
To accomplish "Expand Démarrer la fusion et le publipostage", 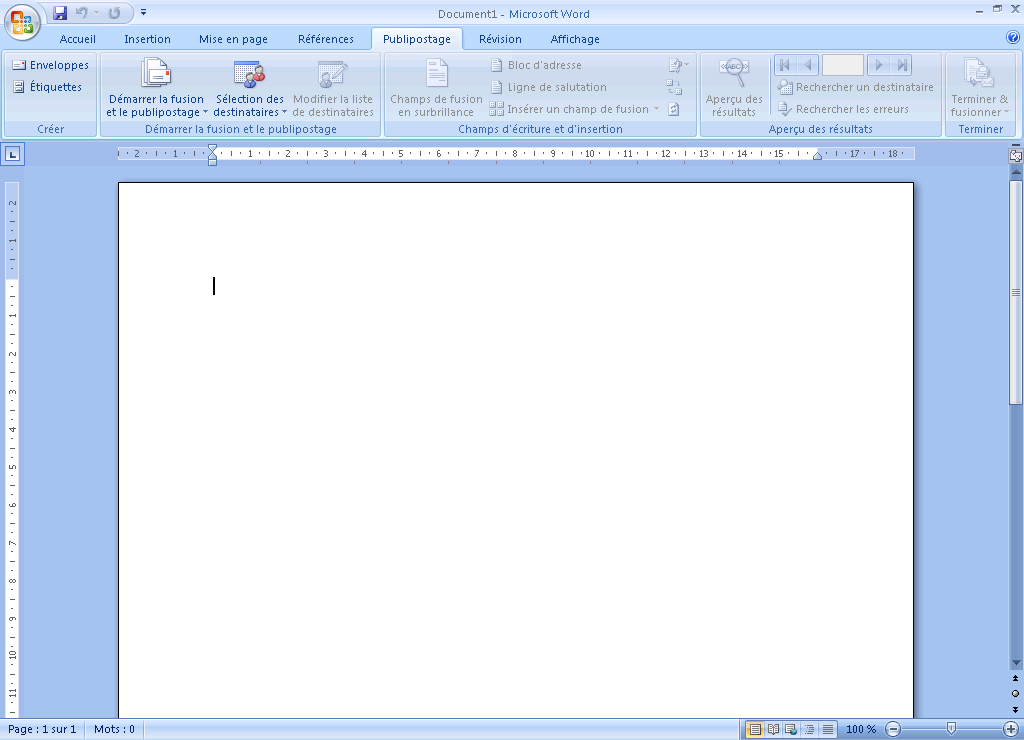I will 156,105.
